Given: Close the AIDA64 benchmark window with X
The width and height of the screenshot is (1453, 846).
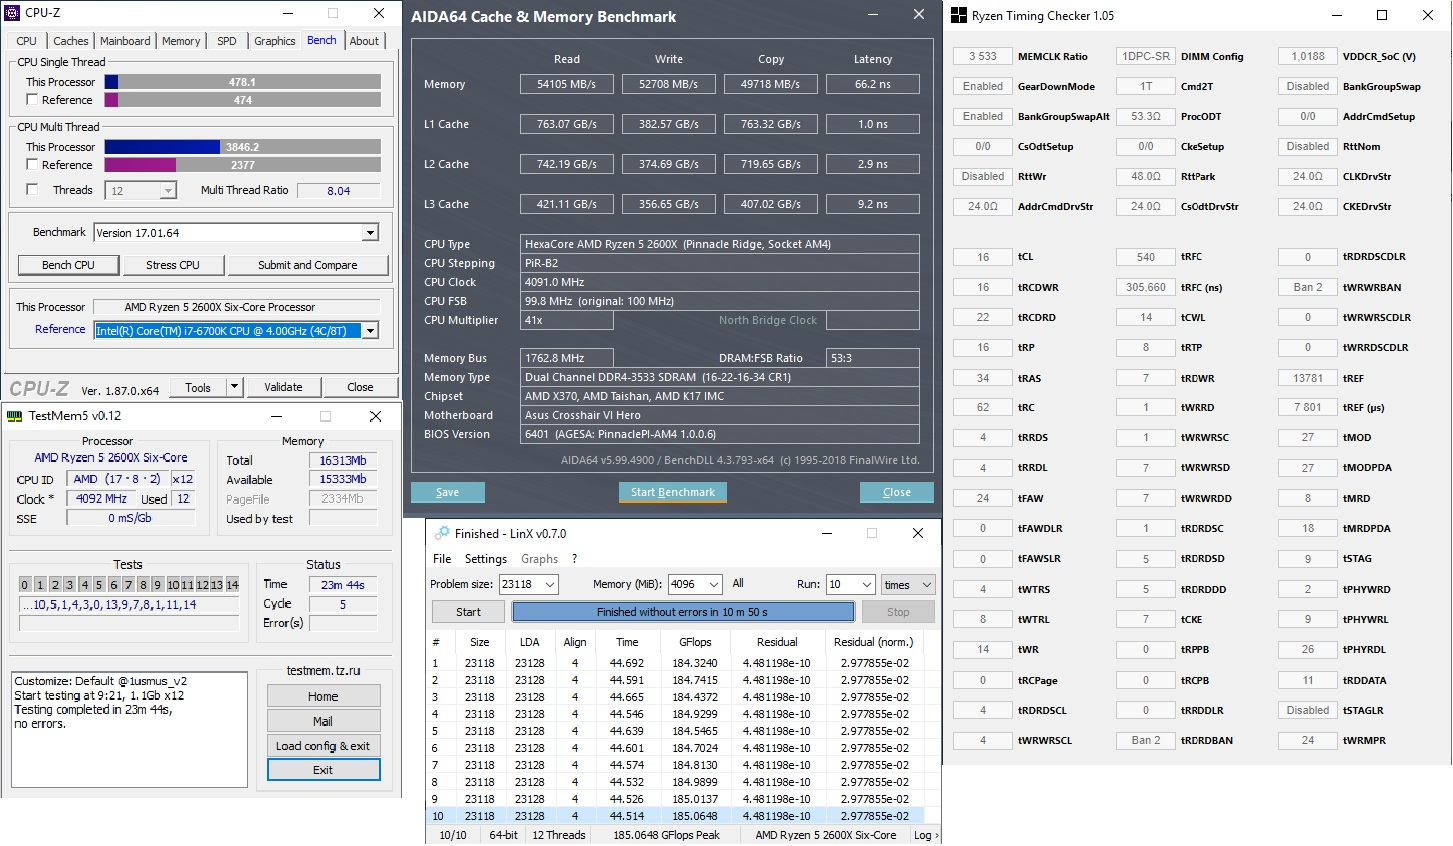Looking at the screenshot, I should (x=918, y=15).
